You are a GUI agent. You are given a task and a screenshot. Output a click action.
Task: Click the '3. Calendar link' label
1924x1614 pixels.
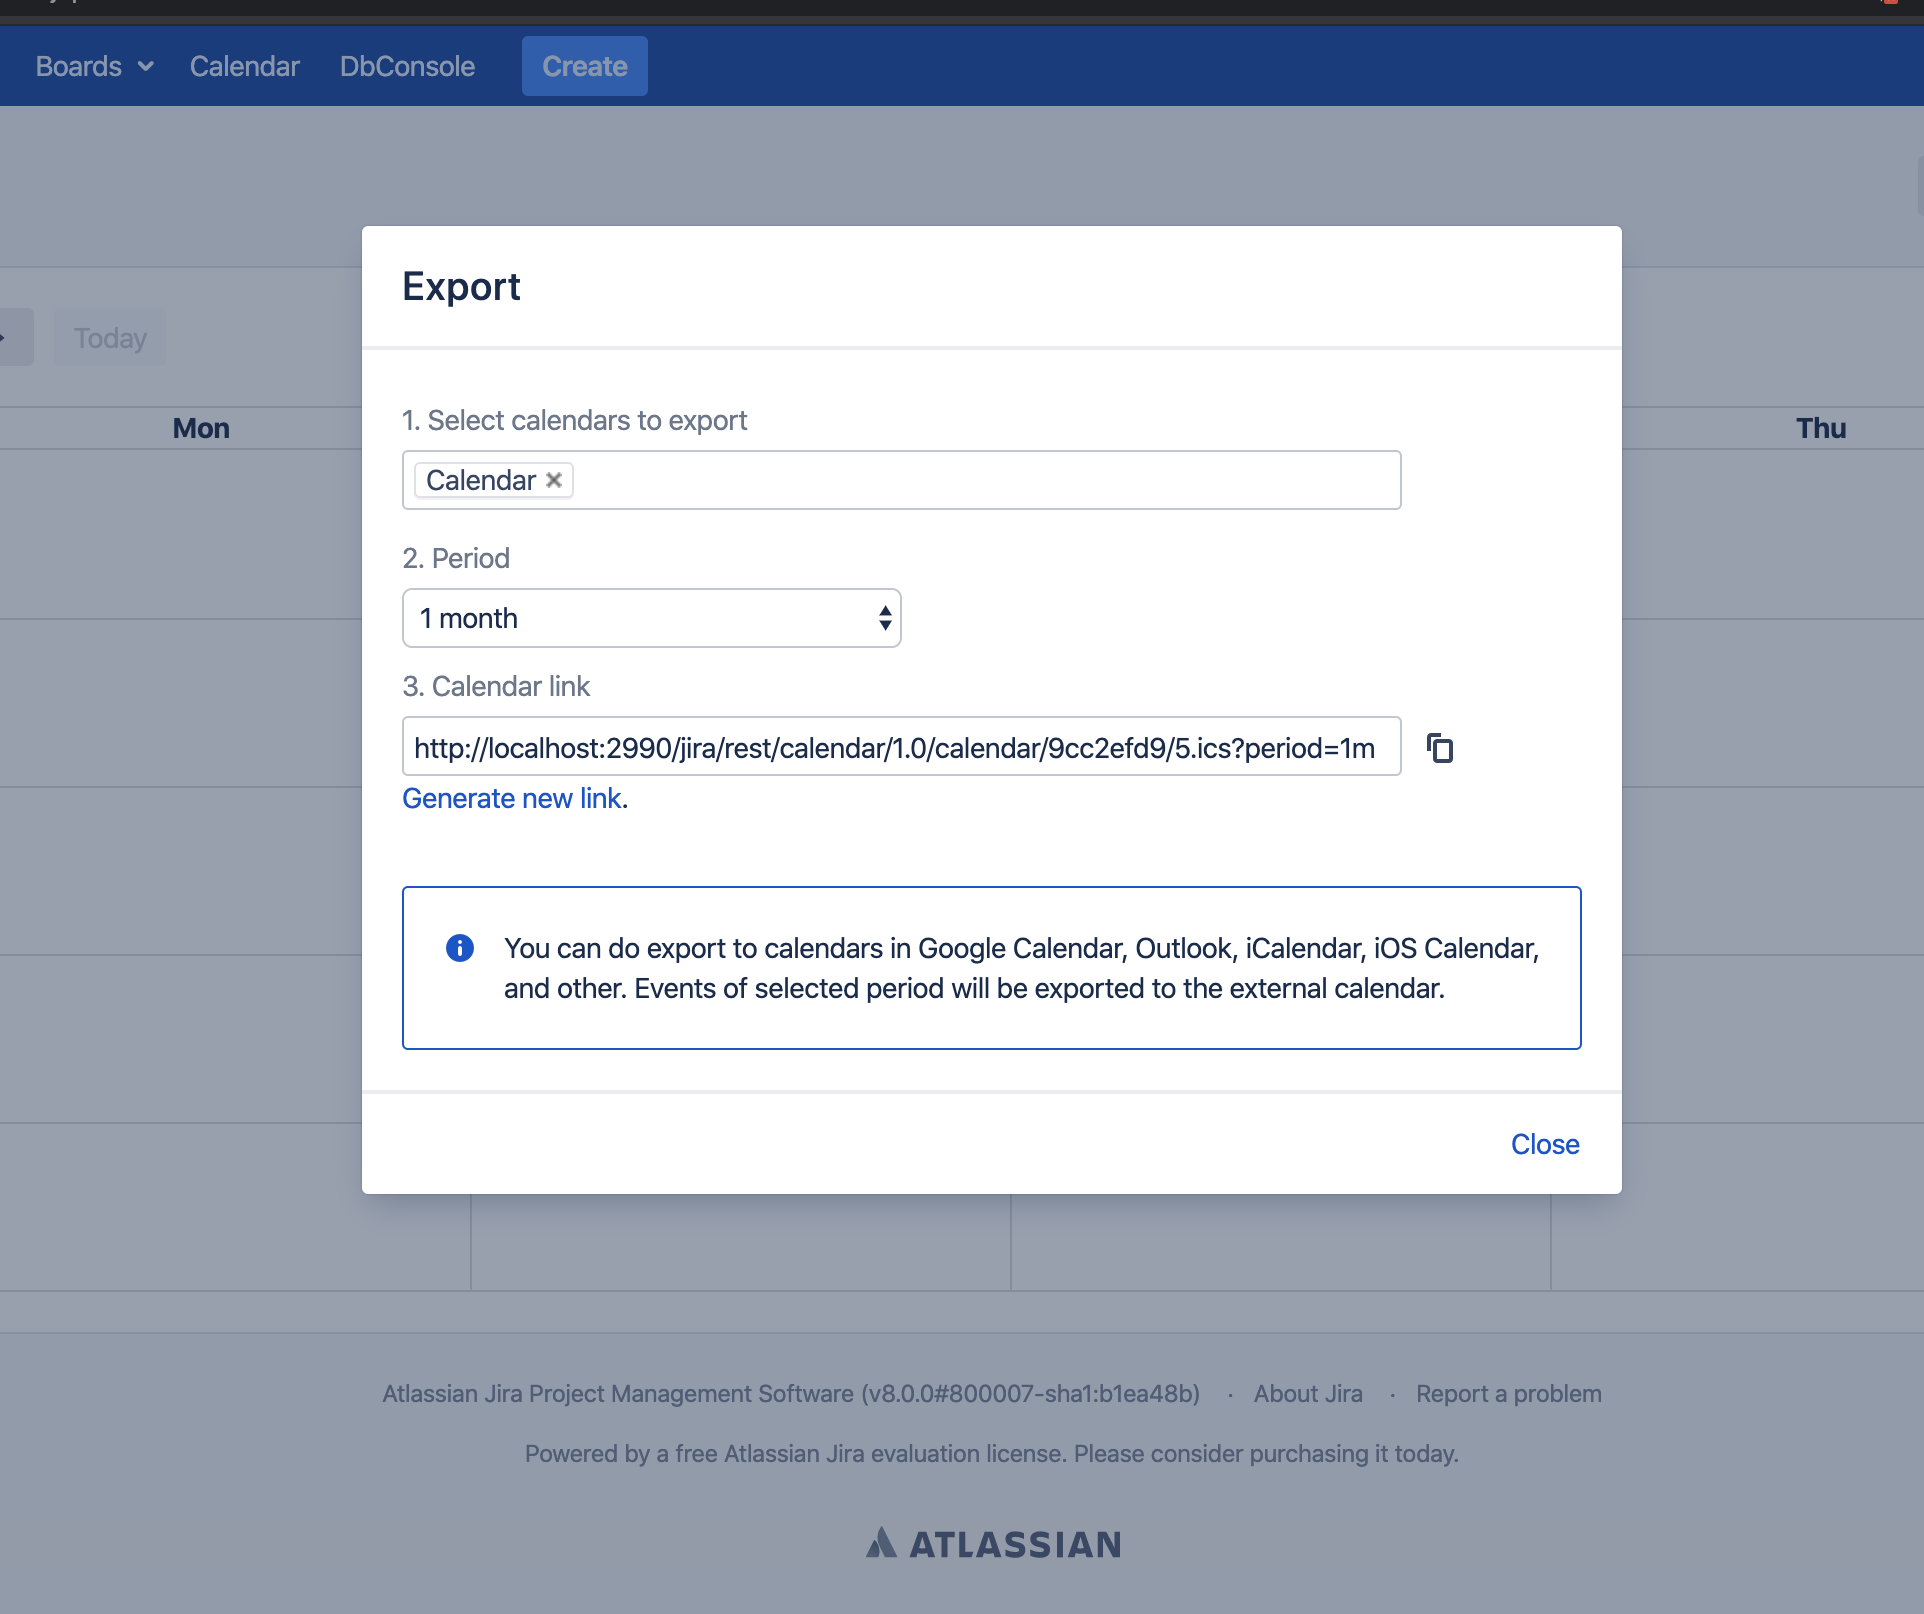(x=496, y=686)
